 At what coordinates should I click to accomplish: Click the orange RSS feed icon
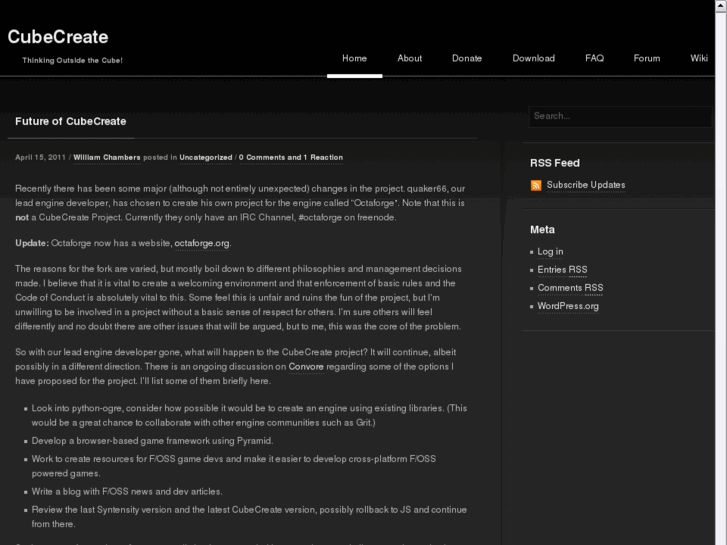click(x=536, y=186)
